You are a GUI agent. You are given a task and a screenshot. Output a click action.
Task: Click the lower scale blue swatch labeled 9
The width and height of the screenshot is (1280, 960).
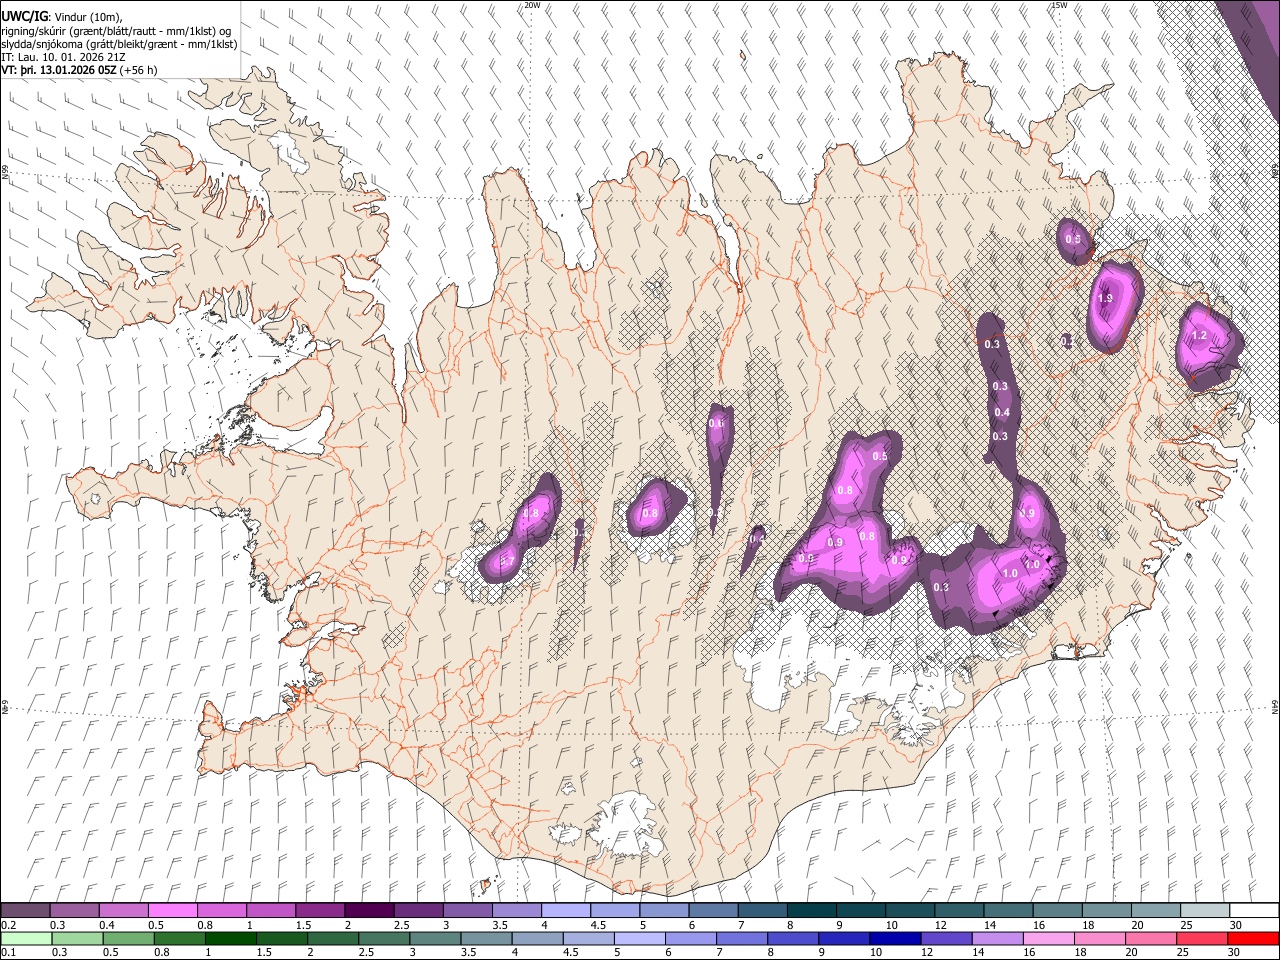click(842, 938)
